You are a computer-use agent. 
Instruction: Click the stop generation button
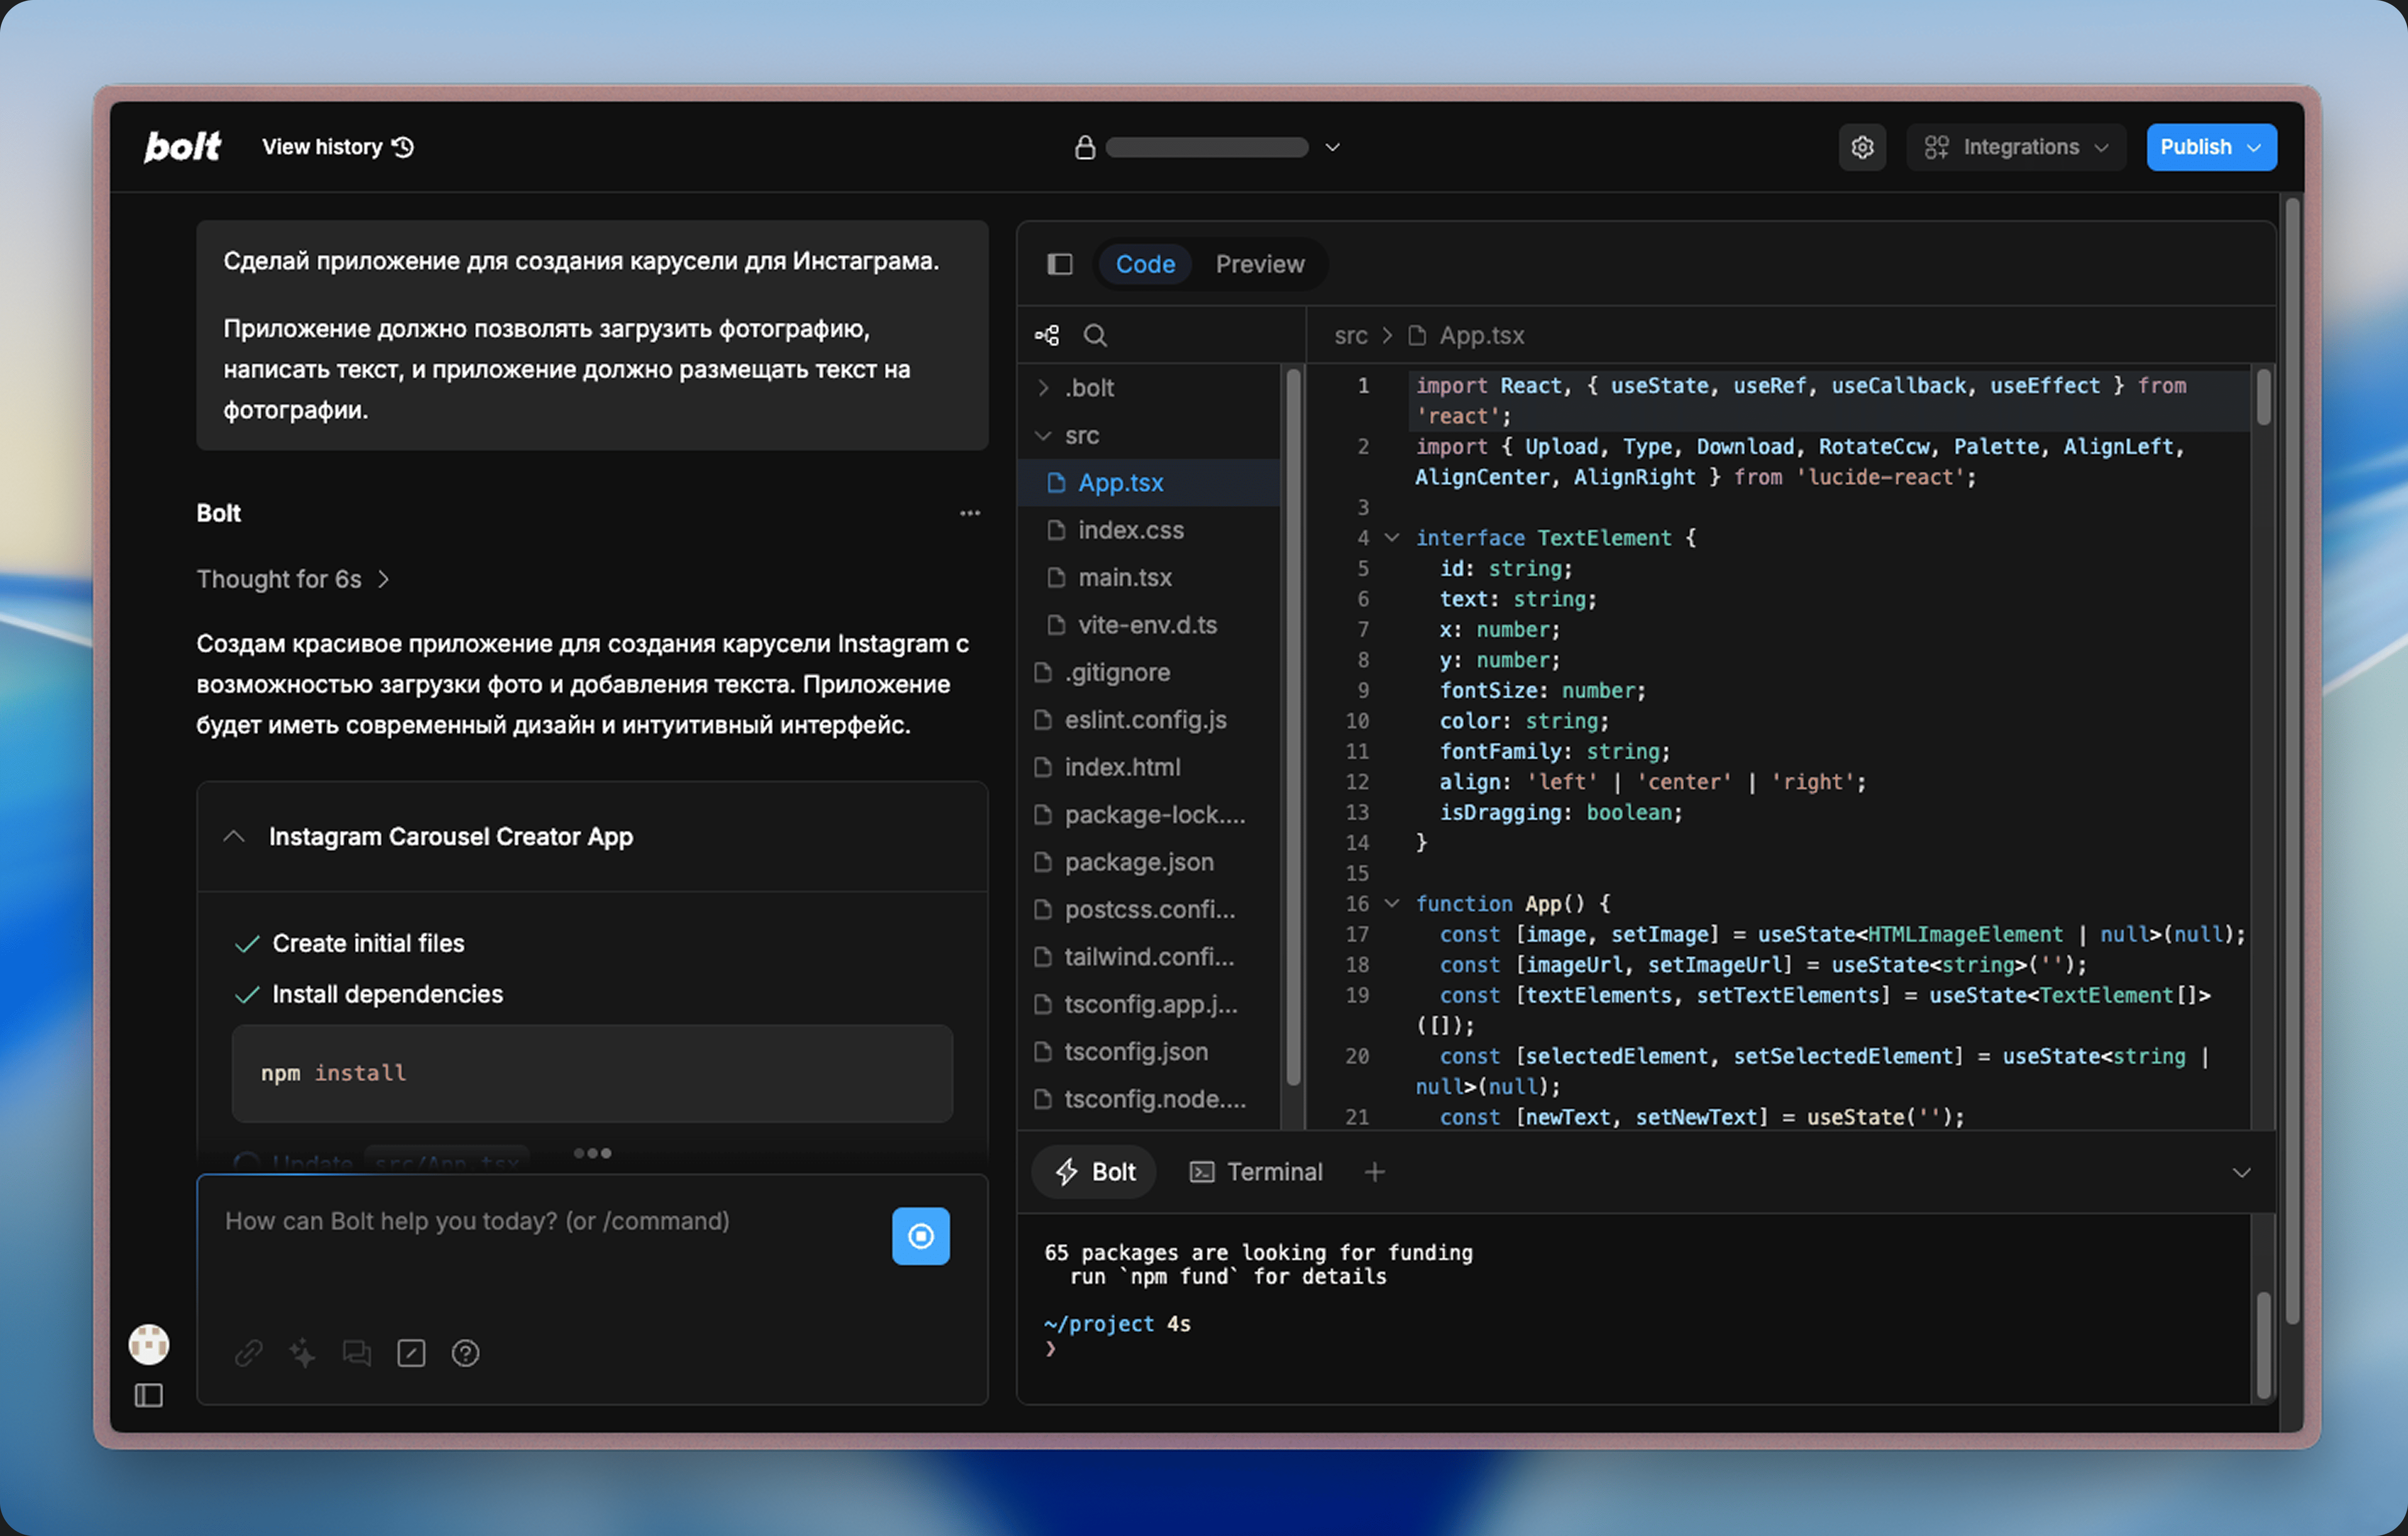[920, 1236]
